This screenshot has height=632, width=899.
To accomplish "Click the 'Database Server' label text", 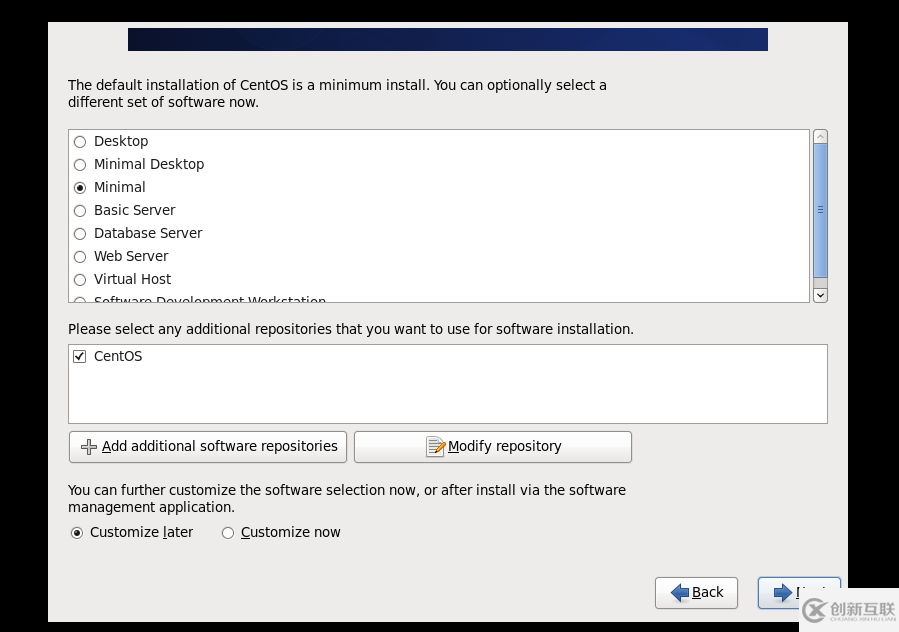I will (148, 233).
